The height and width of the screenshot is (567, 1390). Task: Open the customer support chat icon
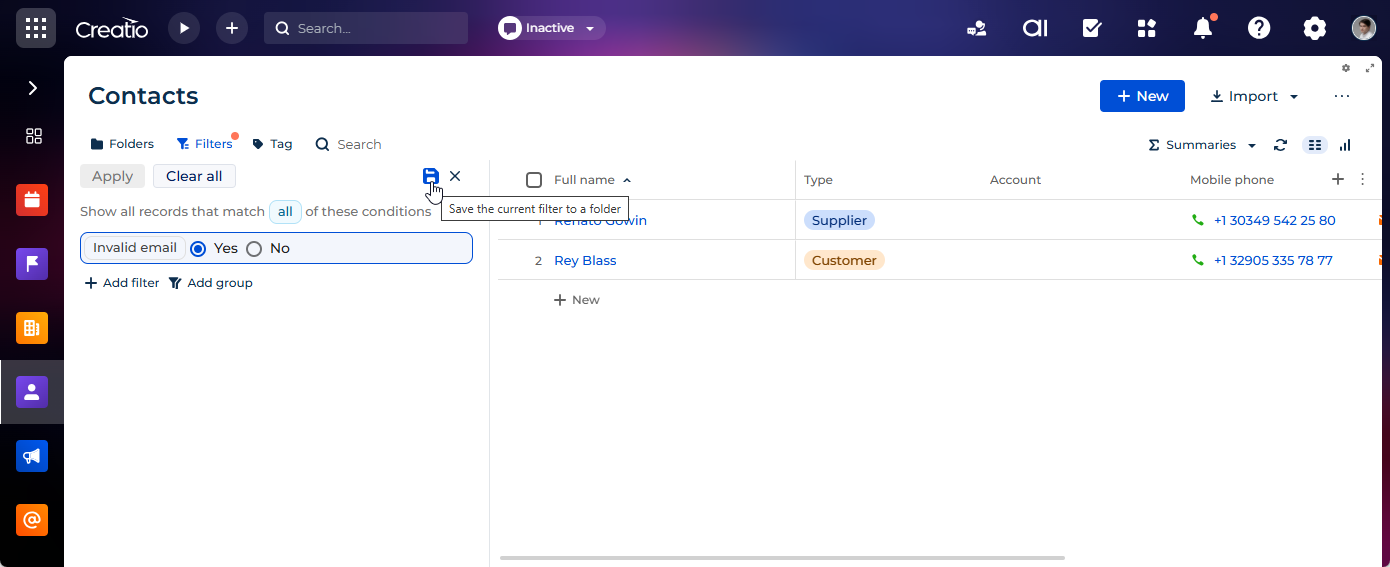(977, 28)
